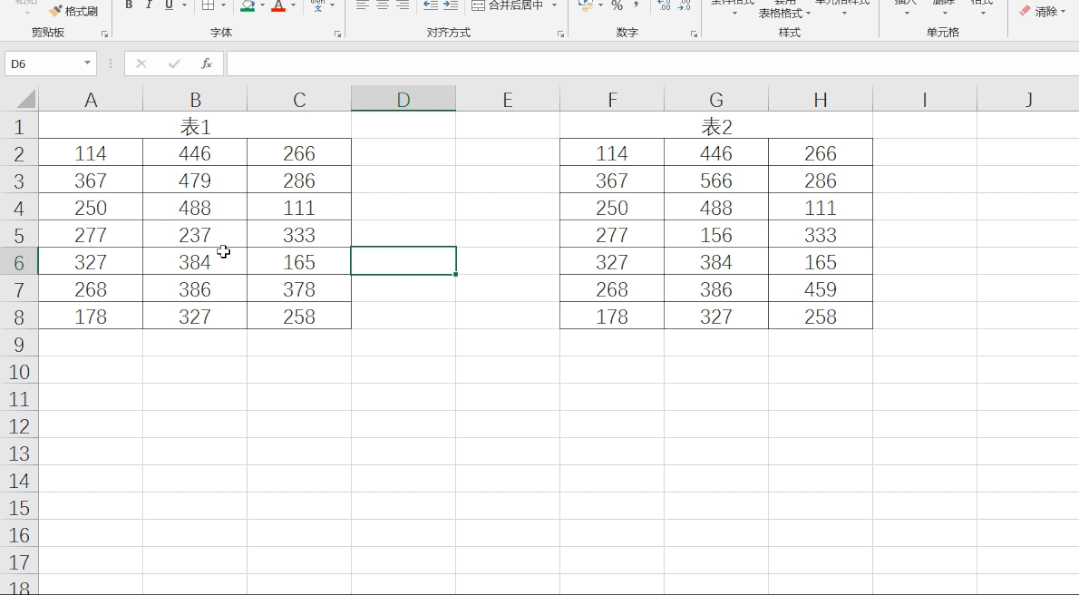Click the phonetic guide (文) icon
Screen dimensions: 1079x595
(x=318, y=6)
